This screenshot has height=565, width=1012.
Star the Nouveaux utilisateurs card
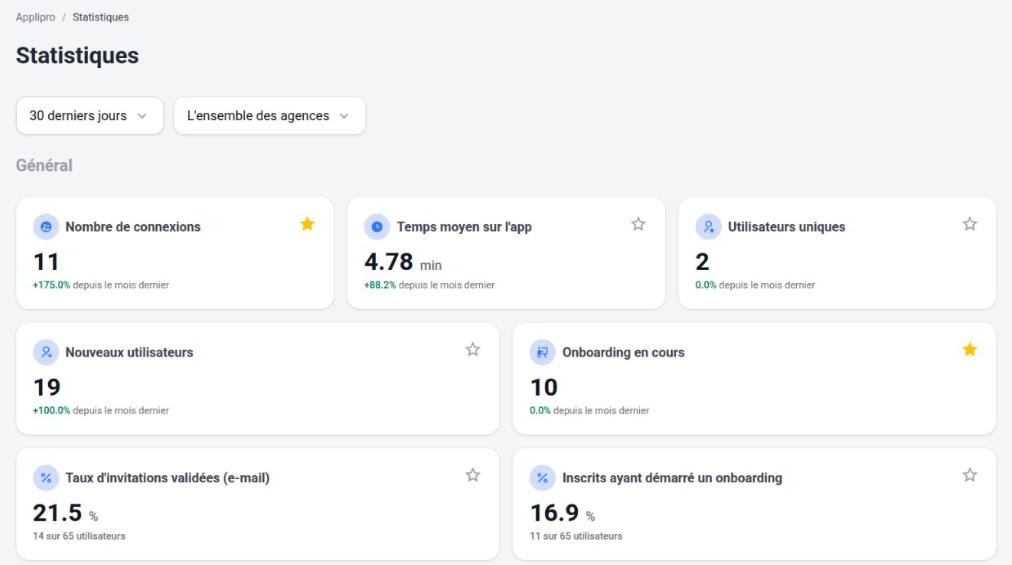click(x=472, y=349)
